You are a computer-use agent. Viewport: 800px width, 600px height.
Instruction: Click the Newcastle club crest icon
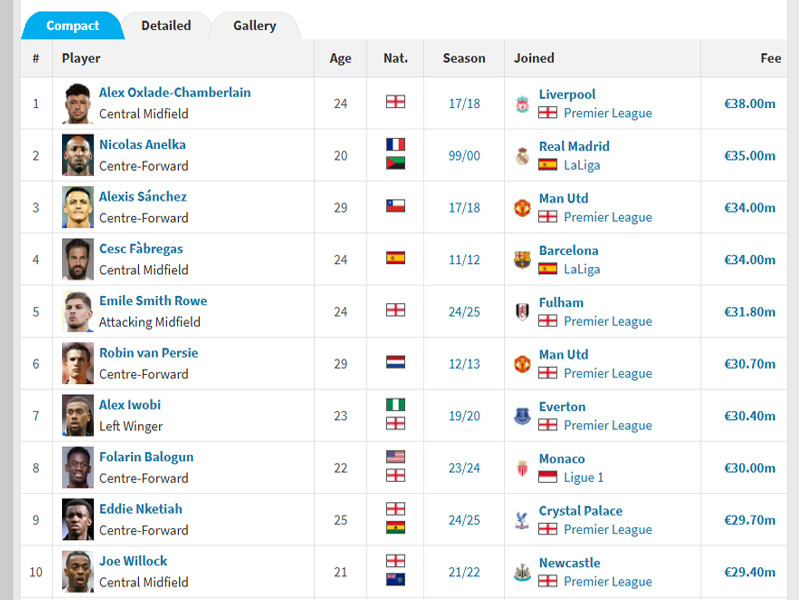pos(522,572)
